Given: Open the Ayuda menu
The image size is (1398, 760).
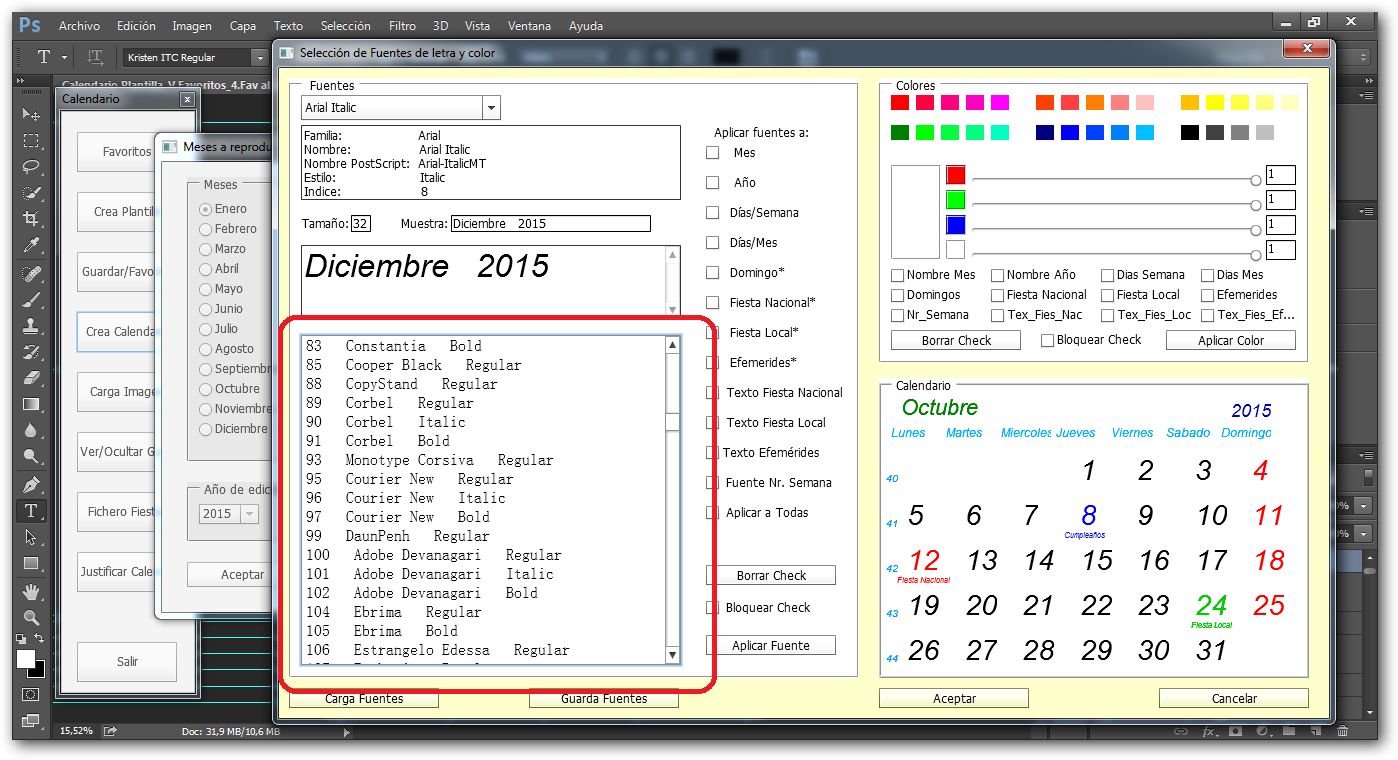Looking at the screenshot, I should tap(585, 26).
